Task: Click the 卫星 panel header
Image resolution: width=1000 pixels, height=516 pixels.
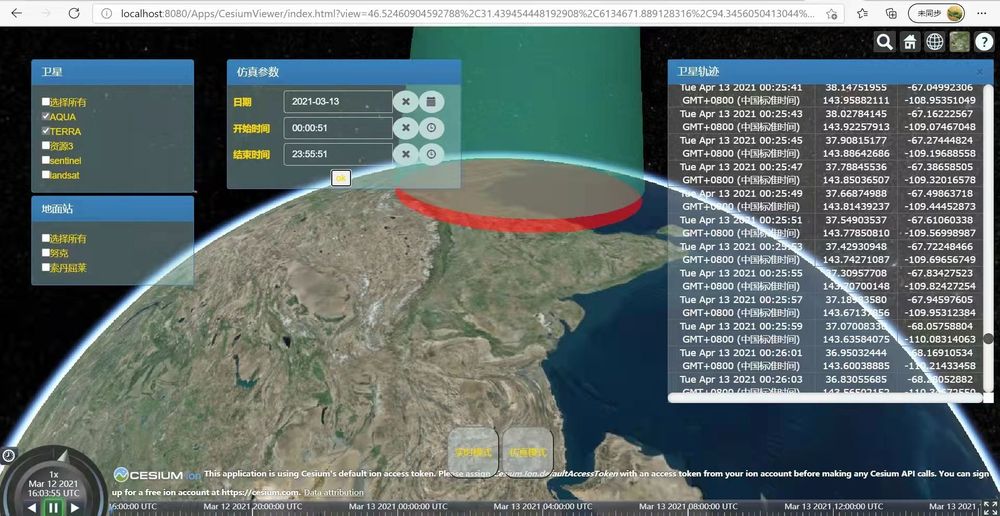Action: 112,72
